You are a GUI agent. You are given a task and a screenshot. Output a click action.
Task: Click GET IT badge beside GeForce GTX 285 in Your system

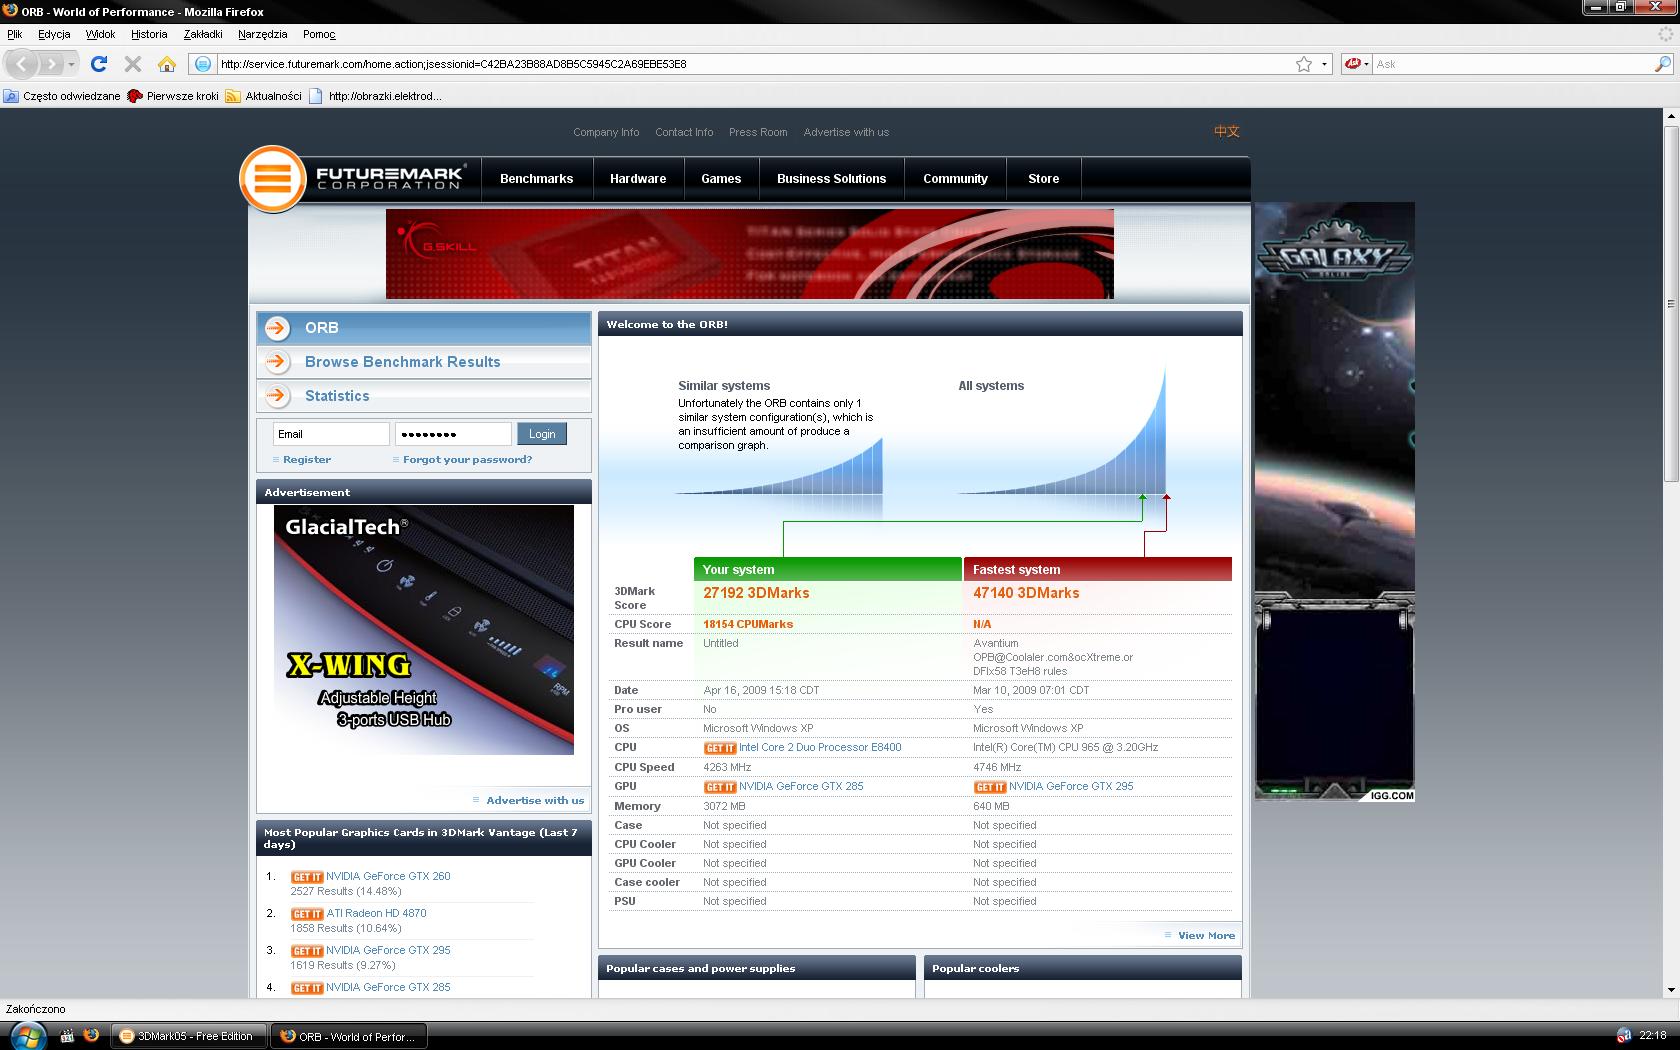pos(720,787)
